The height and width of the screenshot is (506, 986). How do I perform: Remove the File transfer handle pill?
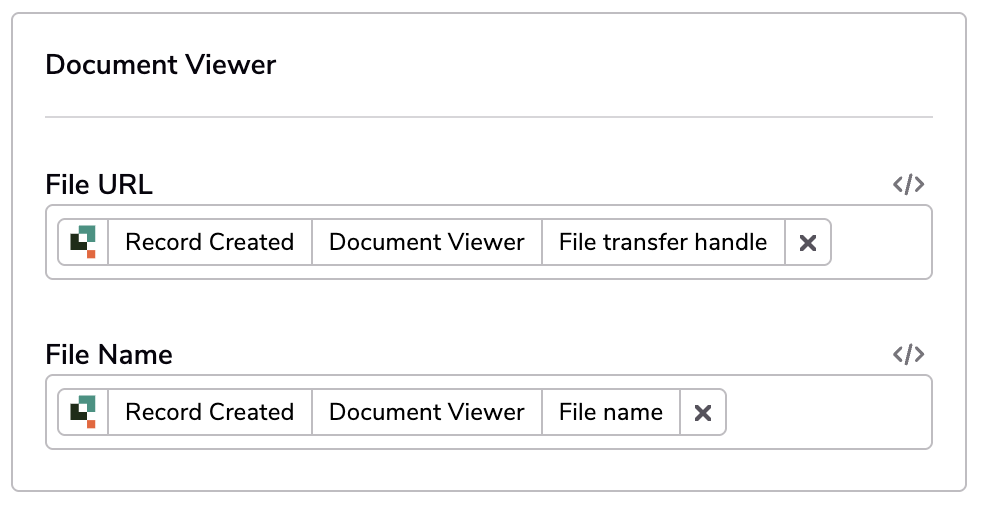[x=807, y=243]
